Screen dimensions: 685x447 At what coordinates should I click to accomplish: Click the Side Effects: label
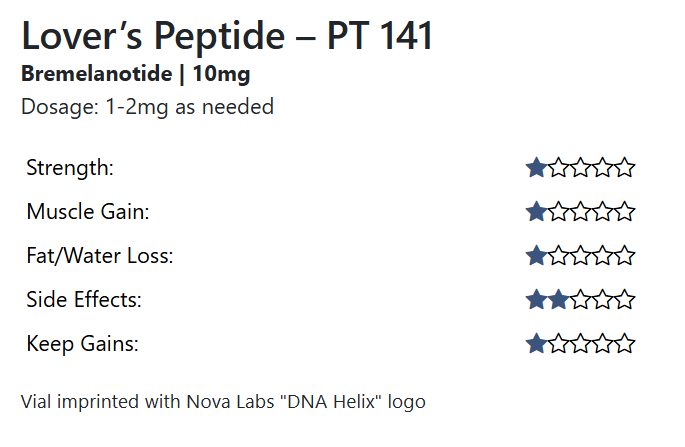click(x=84, y=300)
